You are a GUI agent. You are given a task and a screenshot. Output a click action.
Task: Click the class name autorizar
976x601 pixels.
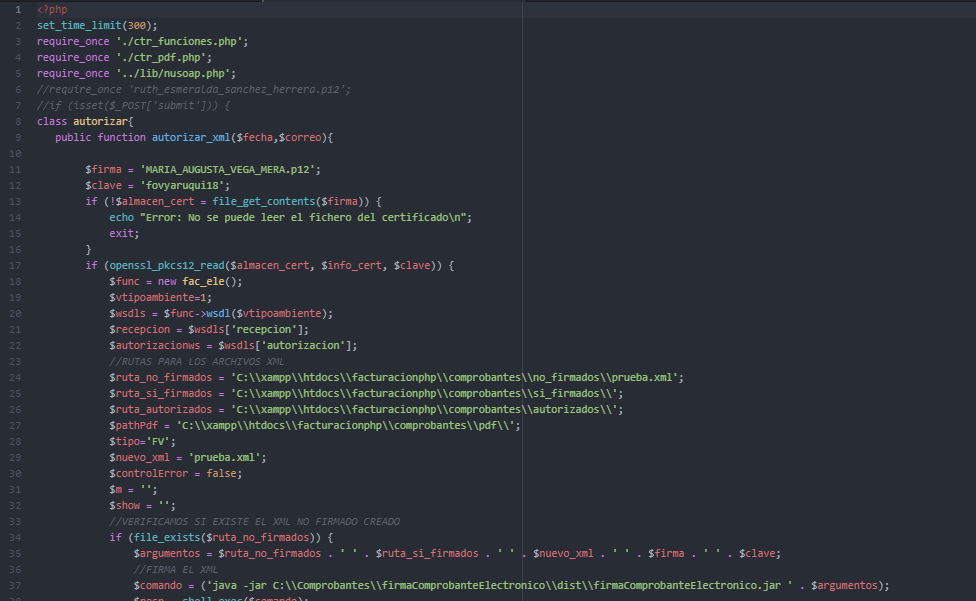click(97, 121)
